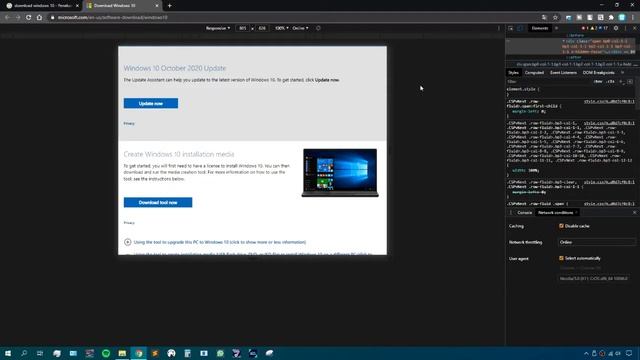Open the Windows notification center icon
Image resolution: width=640 pixels, height=360 pixels.
click(x=629, y=353)
